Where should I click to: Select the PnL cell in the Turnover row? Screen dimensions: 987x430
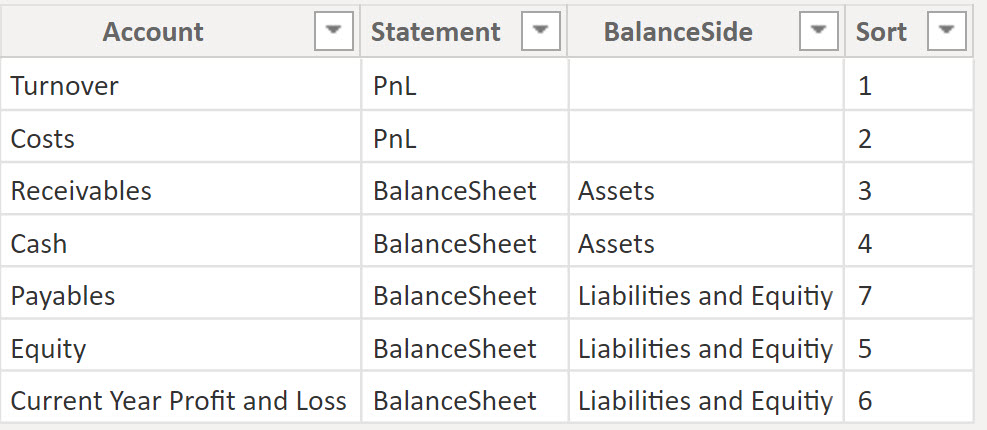tap(465, 86)
